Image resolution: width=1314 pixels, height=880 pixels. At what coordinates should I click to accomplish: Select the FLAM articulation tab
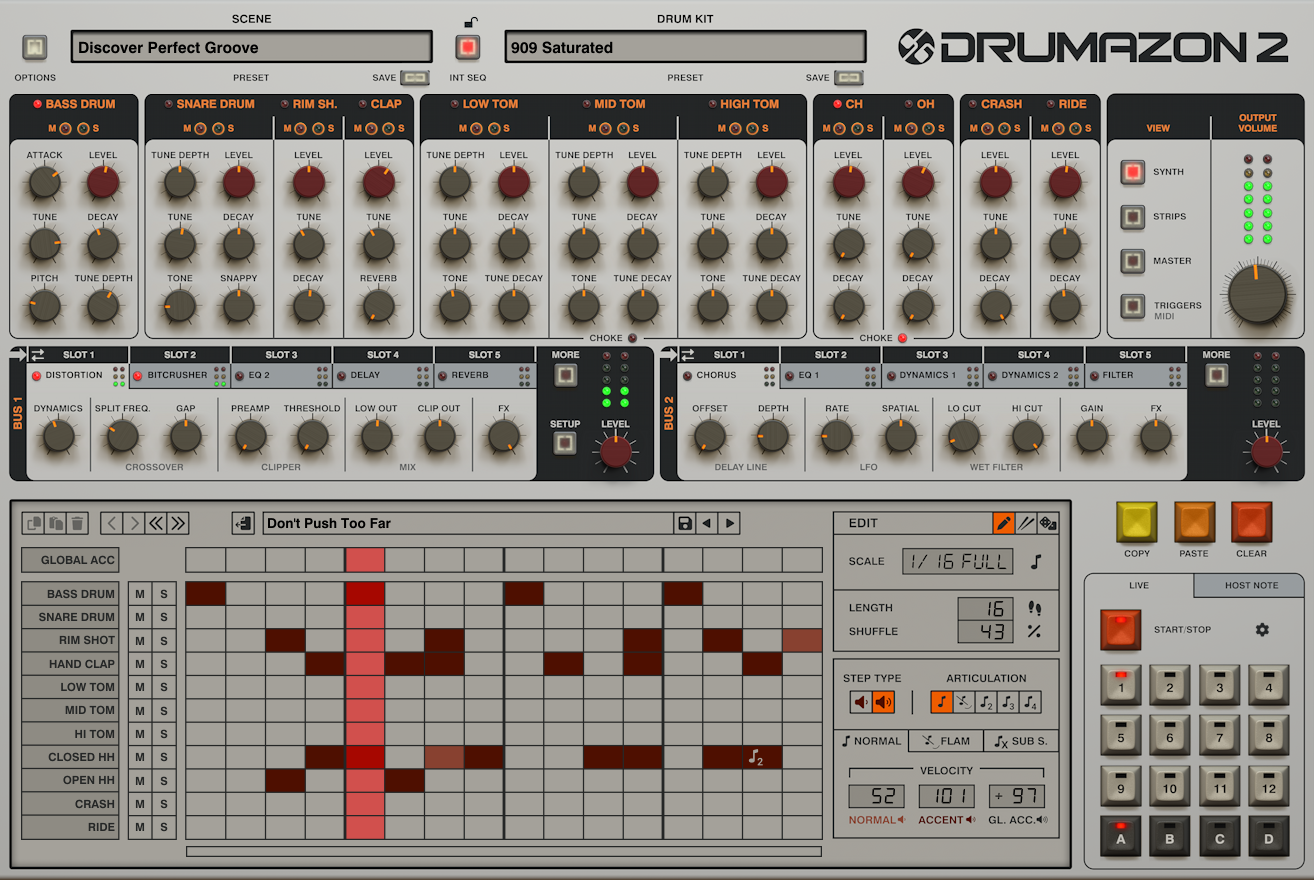point(944,740)
